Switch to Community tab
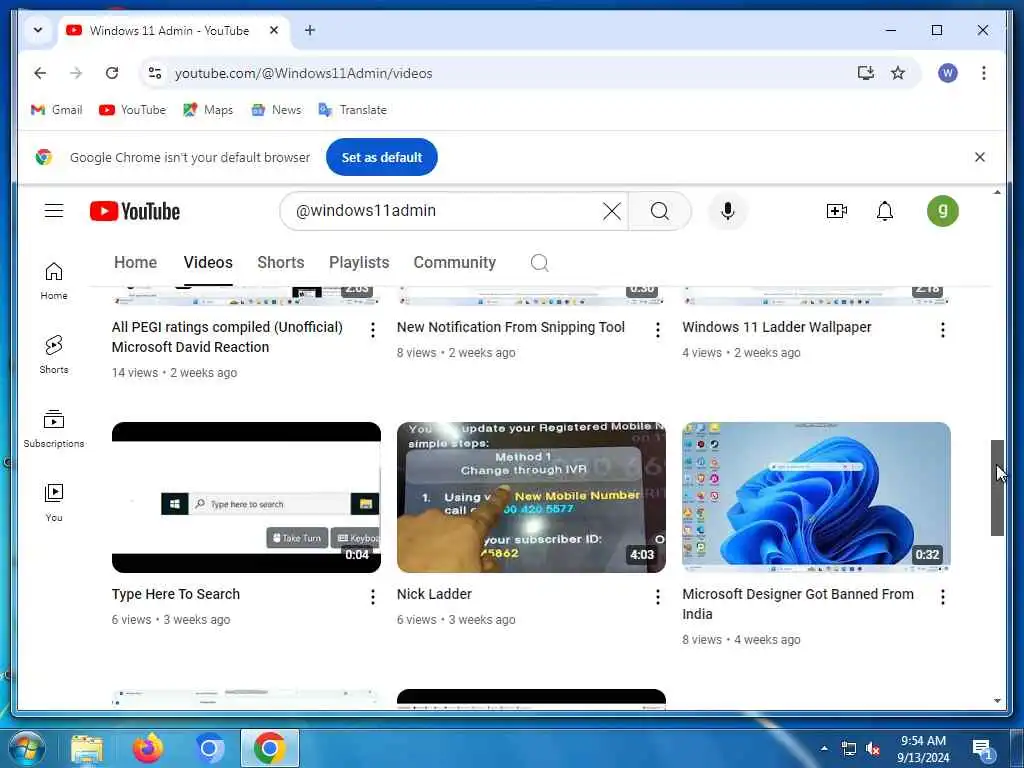Viewport: 1024px width, 768px height. click(x=455, y=263)
